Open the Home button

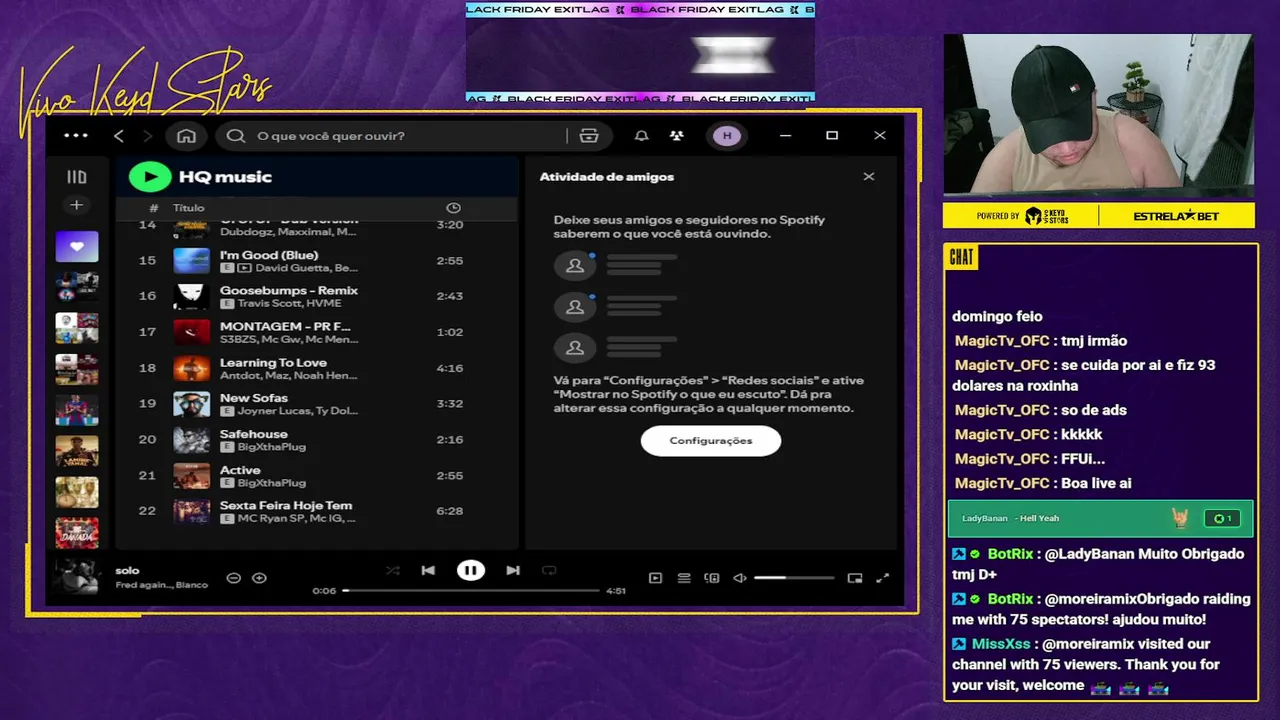[186, 136]
